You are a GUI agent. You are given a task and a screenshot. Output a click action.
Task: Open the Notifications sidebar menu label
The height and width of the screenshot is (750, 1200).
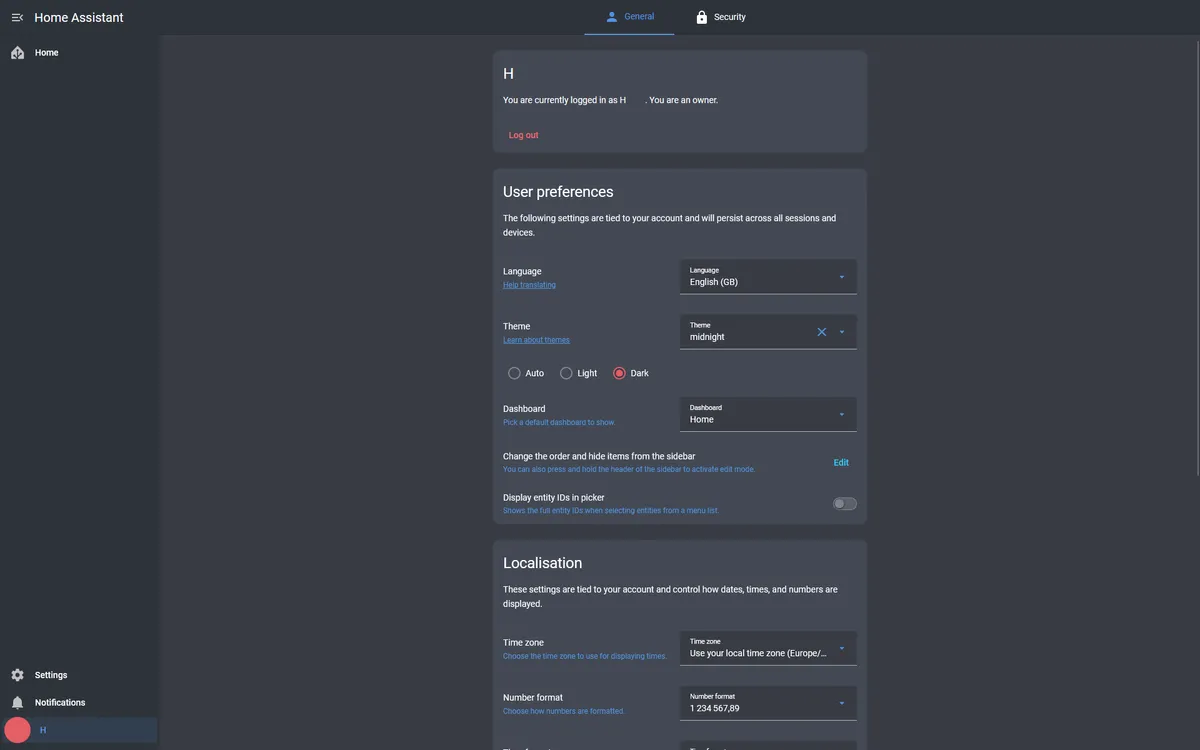[x=60, y=703]
